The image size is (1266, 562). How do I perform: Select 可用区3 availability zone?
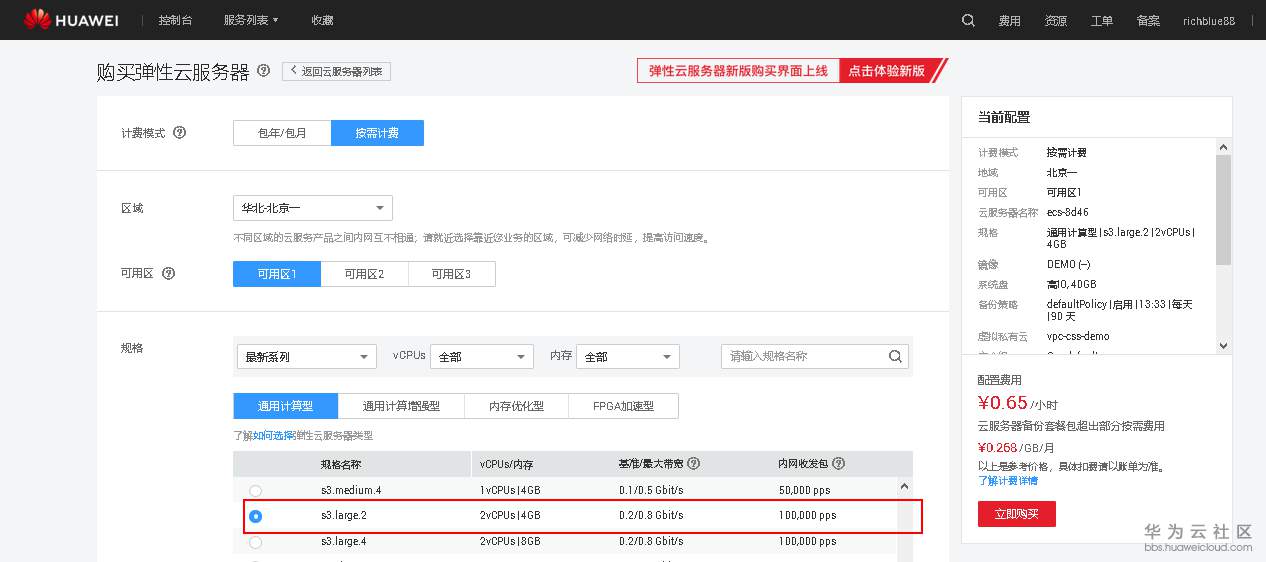452,274
